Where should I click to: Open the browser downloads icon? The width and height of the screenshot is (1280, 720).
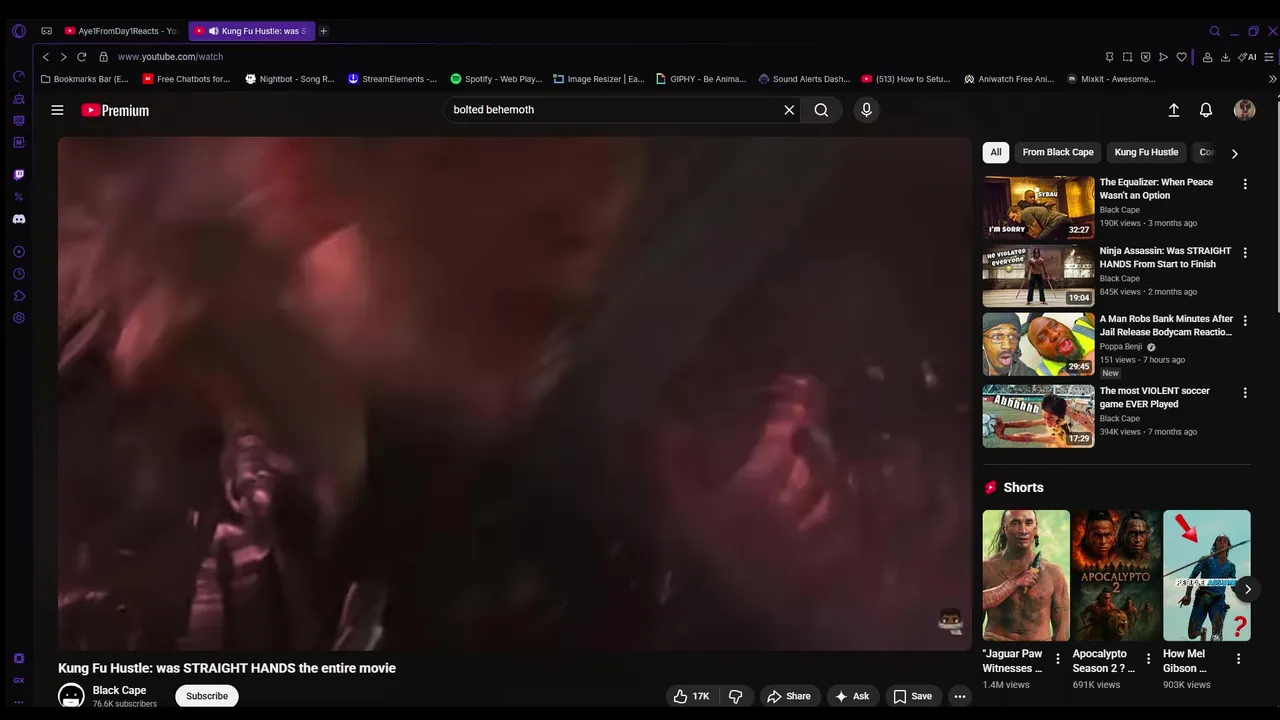tap(1225, 57)
